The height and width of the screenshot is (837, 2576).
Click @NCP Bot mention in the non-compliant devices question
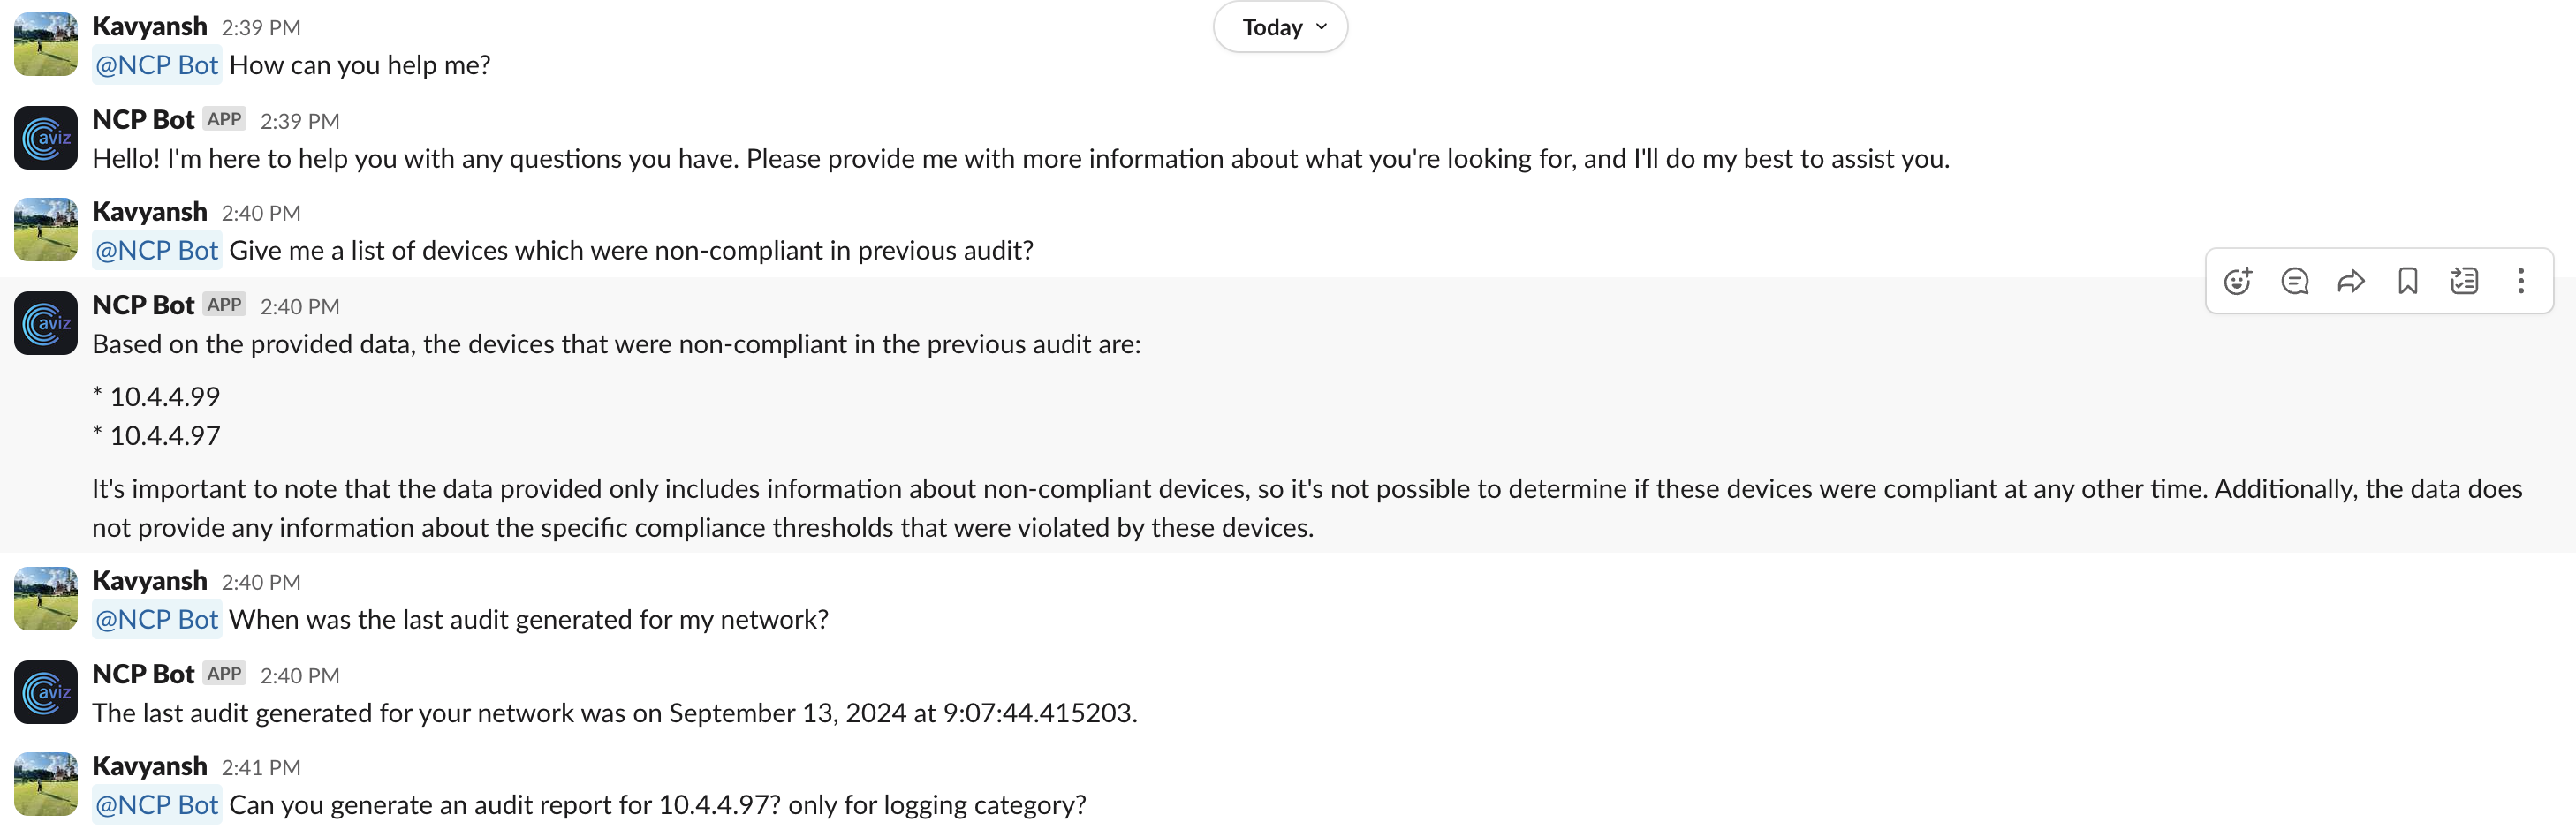(x=157, y=250)
